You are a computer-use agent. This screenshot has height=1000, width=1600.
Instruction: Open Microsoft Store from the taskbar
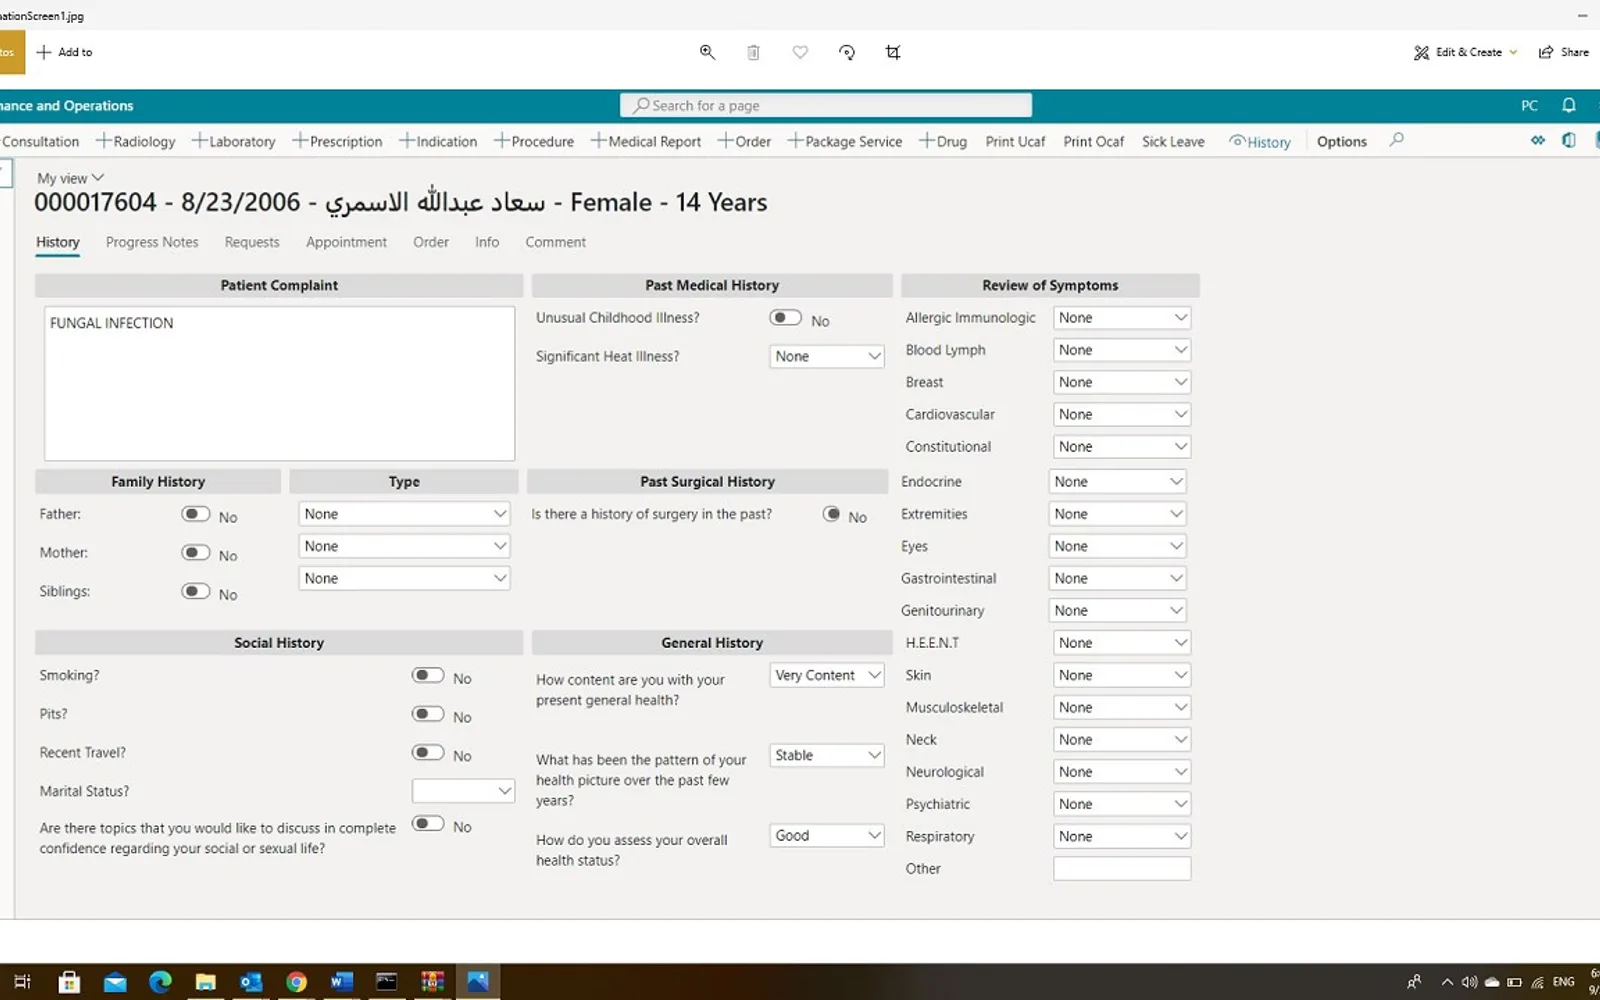69,982
